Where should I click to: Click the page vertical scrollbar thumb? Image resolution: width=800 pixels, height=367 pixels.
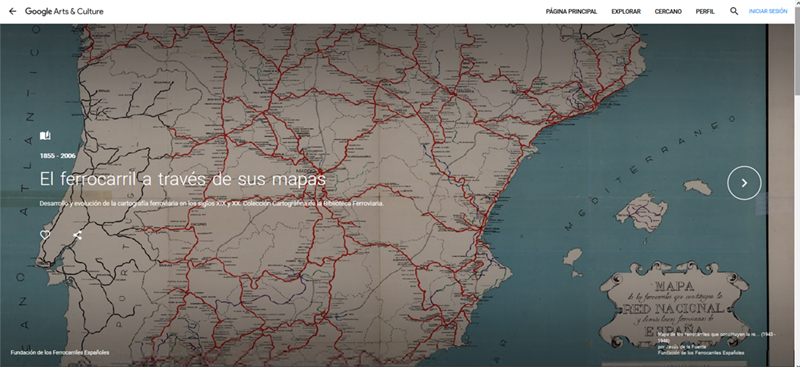(797, 51)
